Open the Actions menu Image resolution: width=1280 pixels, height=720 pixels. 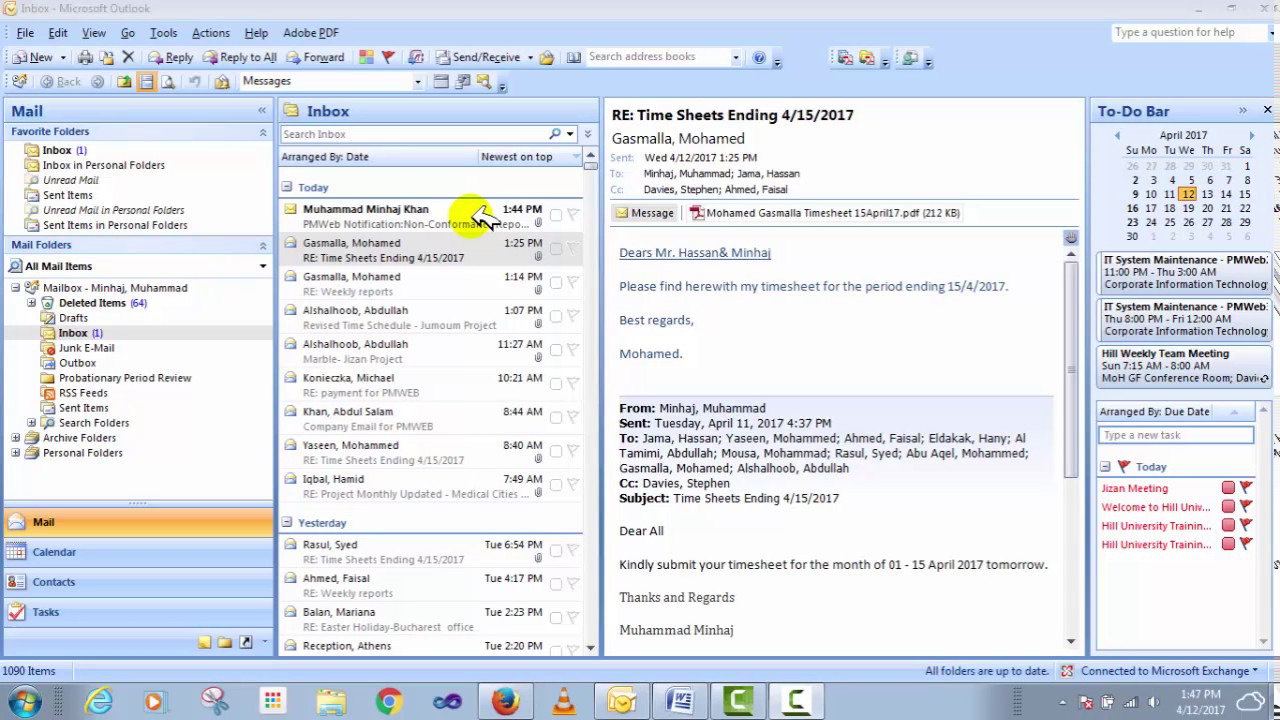pos(211,33)
